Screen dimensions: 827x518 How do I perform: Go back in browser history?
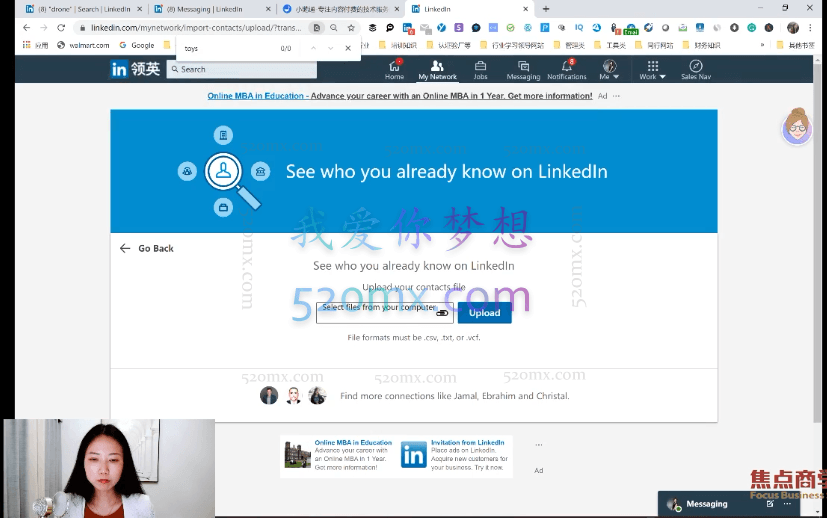[27, 27]
